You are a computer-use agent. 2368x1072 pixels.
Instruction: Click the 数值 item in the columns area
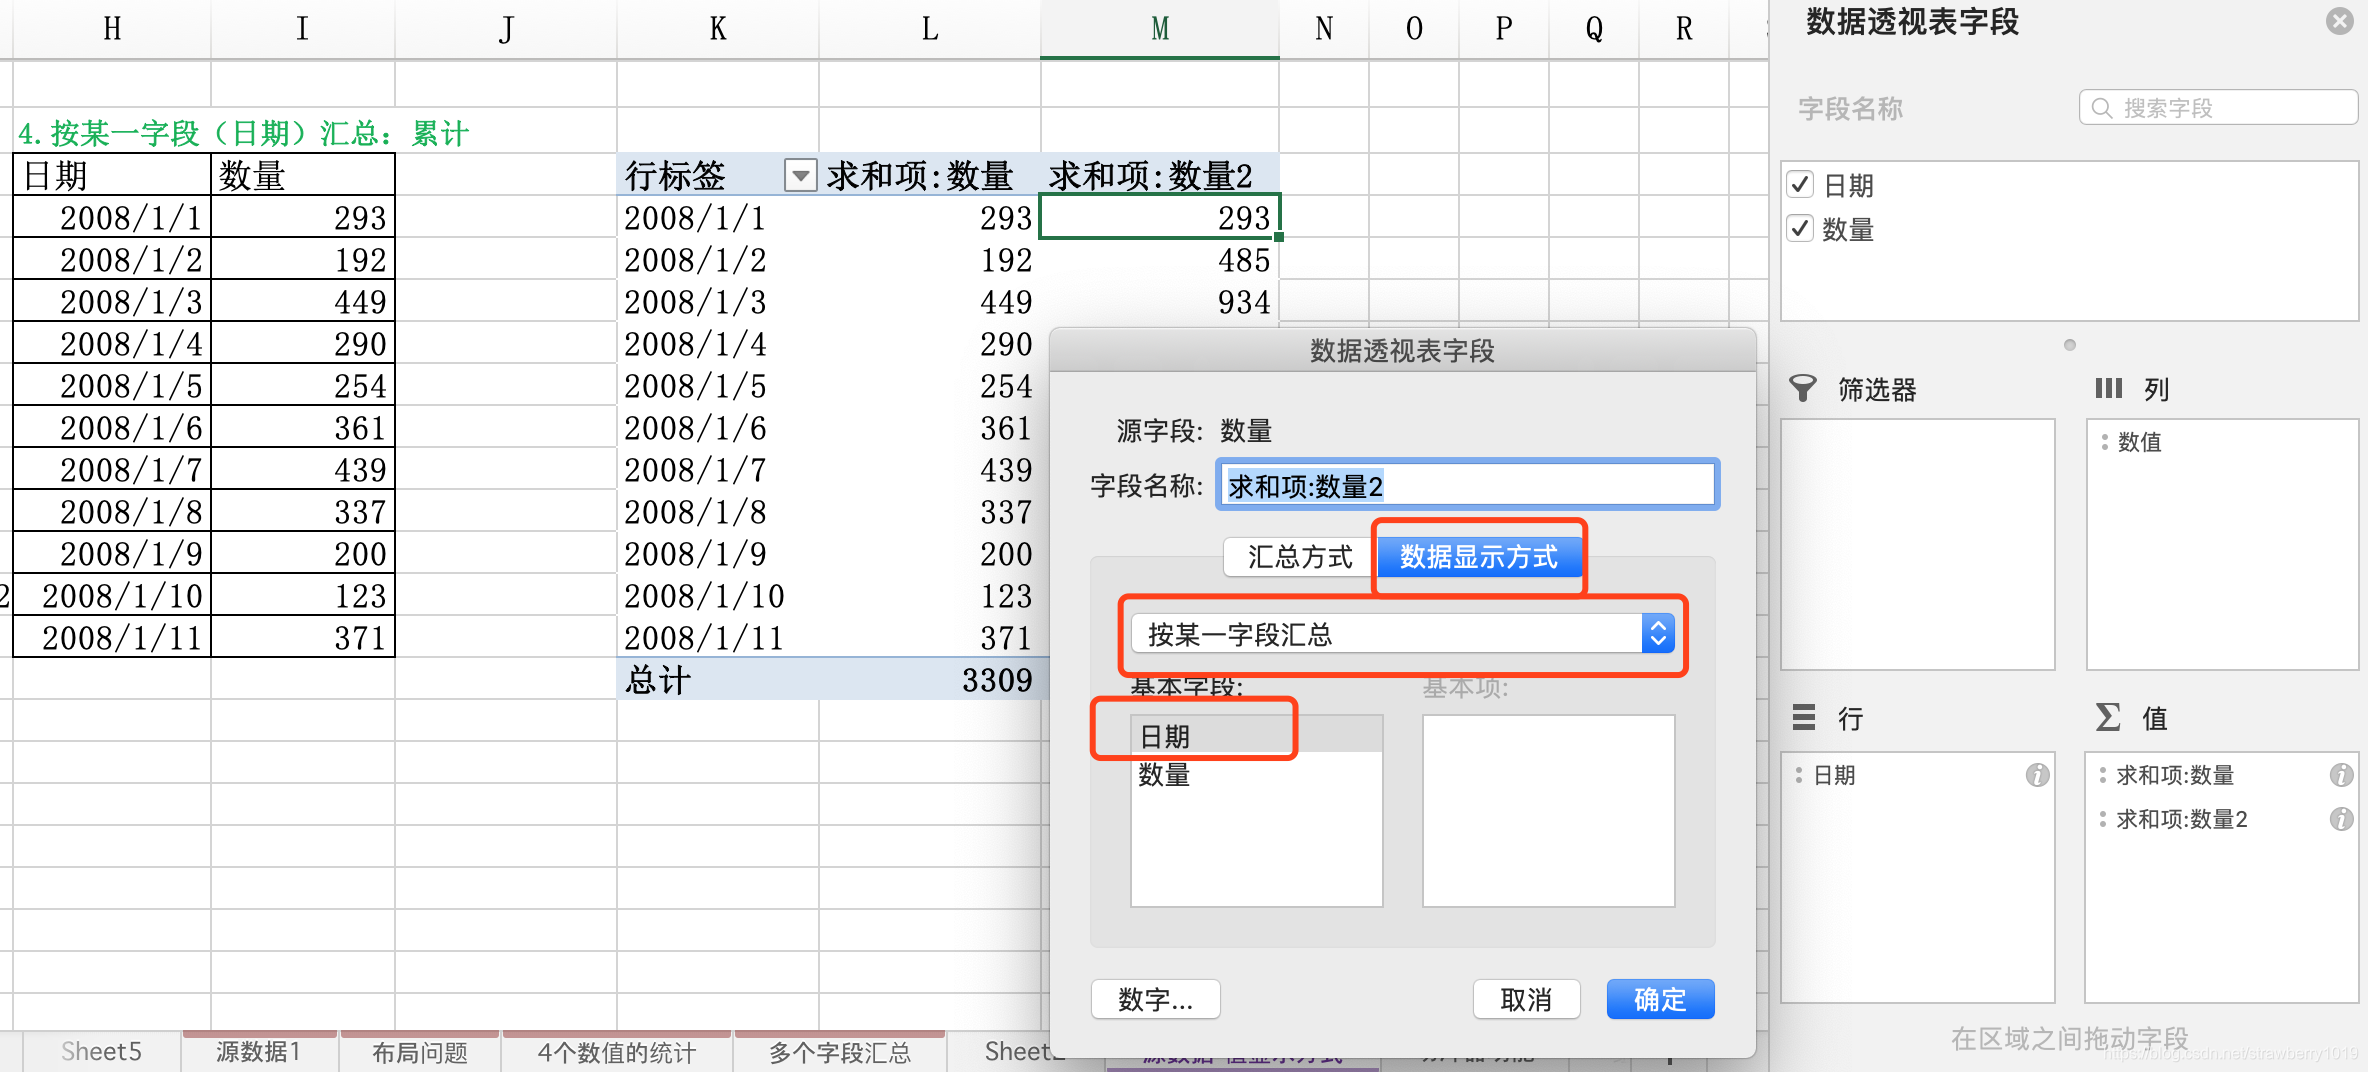tap(2139, 442)
